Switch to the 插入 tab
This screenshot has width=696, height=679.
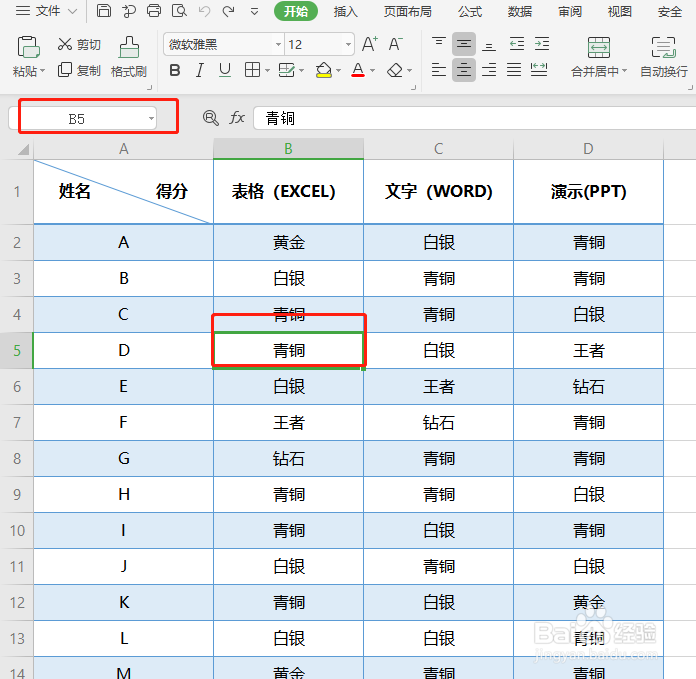[x=345, y=11]
